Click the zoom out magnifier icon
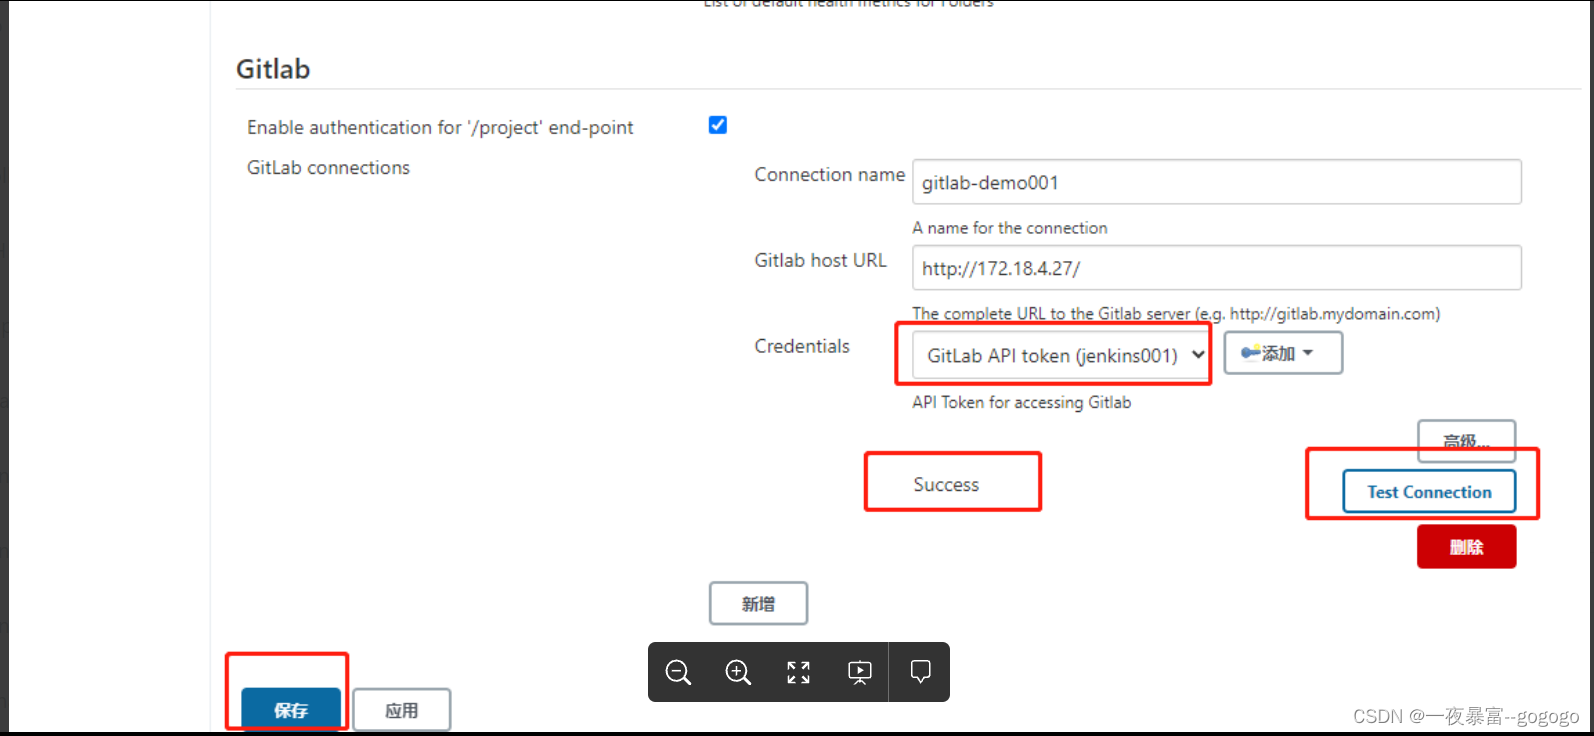This screenshot has height=736, width=1594. pos(678,672)
